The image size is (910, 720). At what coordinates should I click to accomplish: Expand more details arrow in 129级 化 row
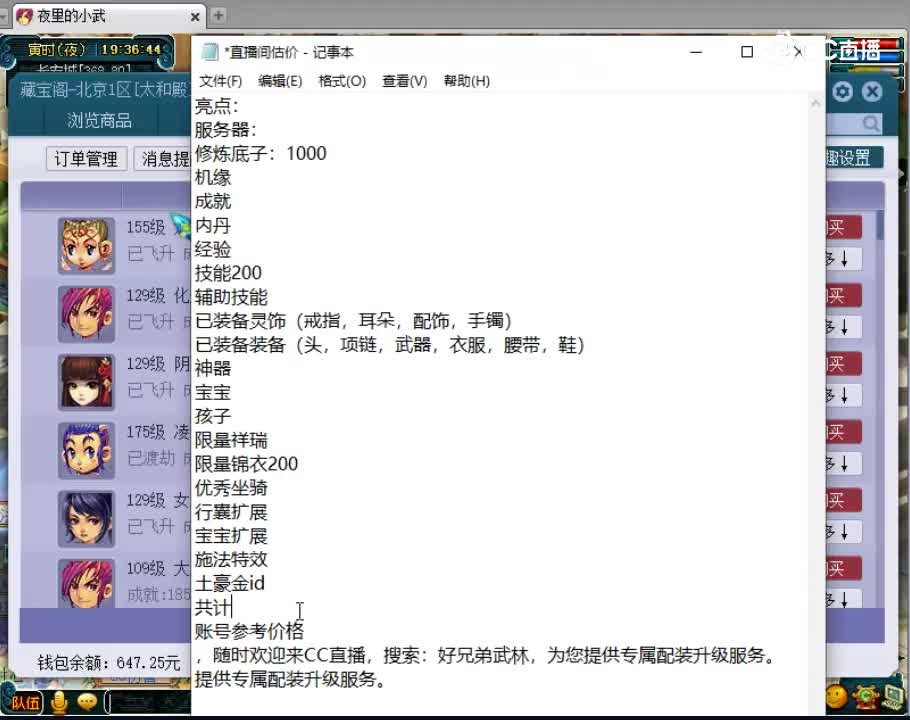844,327
